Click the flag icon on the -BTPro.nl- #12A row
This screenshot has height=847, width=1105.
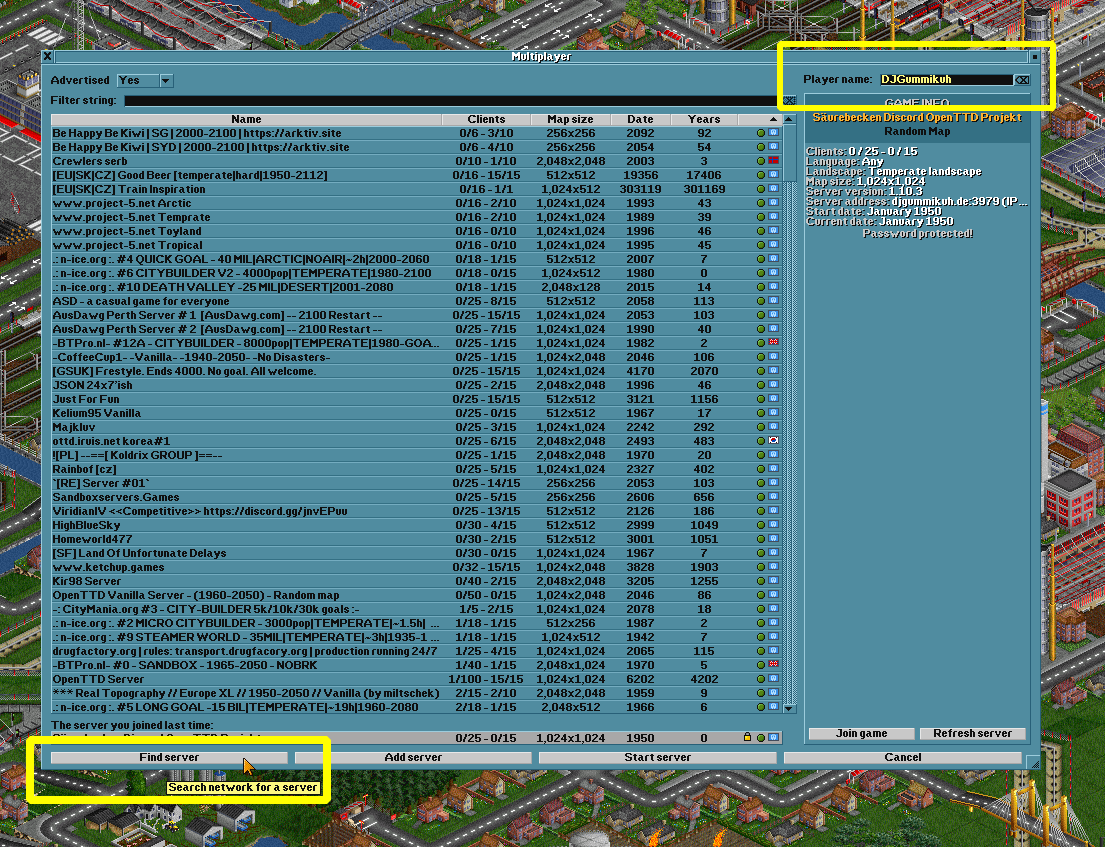pyautogui.click(x=773, y=342)
